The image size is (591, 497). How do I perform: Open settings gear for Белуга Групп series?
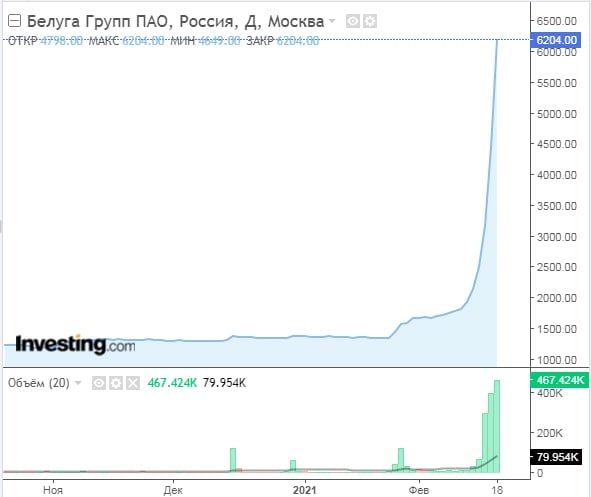coord(370,21)
